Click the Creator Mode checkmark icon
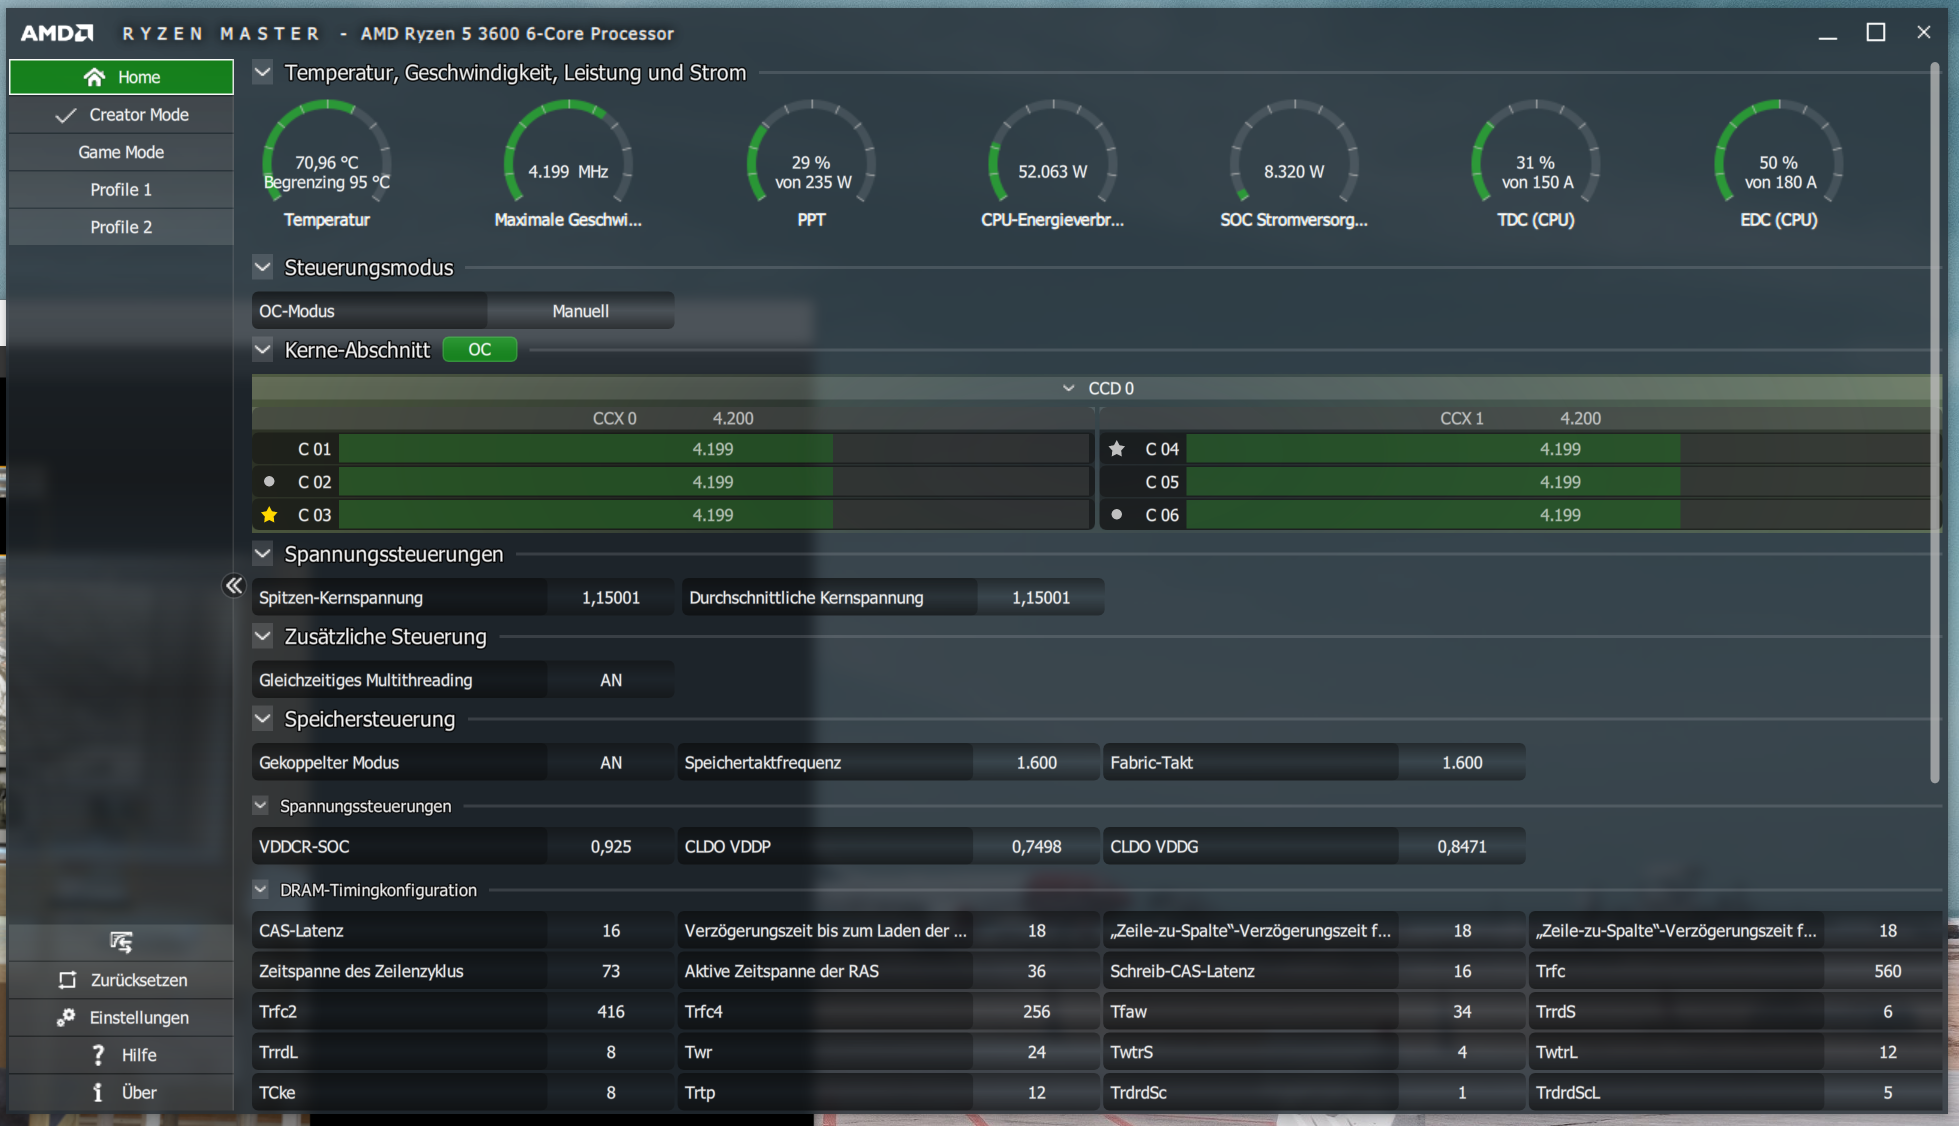 click(66, 115)
